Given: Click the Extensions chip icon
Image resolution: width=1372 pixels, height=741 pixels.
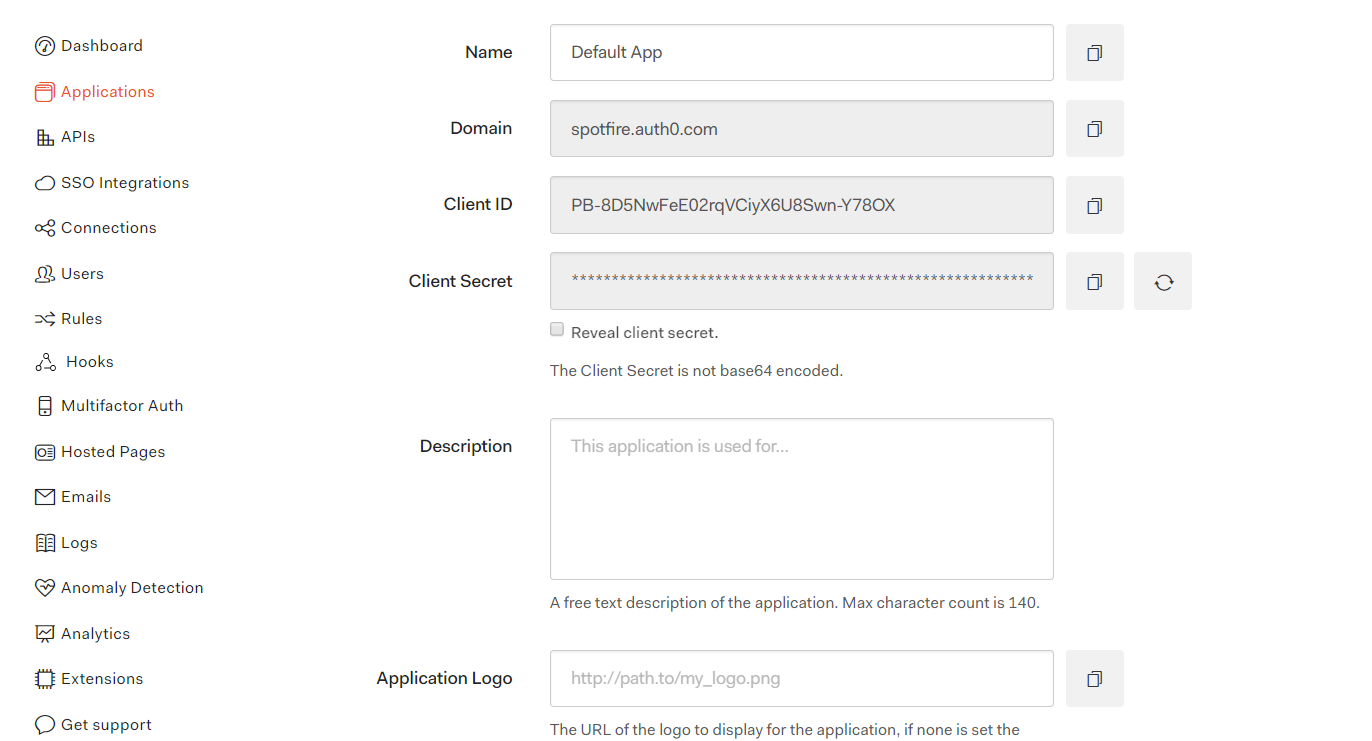Looking at the screenshot, I should click(x=45, y=679).
